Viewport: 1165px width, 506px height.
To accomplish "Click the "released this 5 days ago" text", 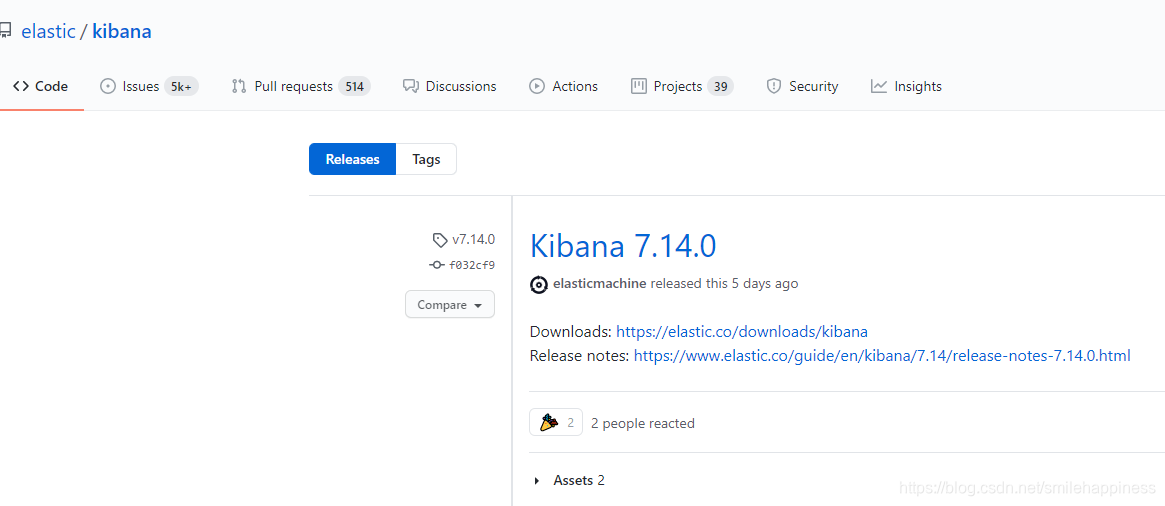I will [x=724, y=284].
